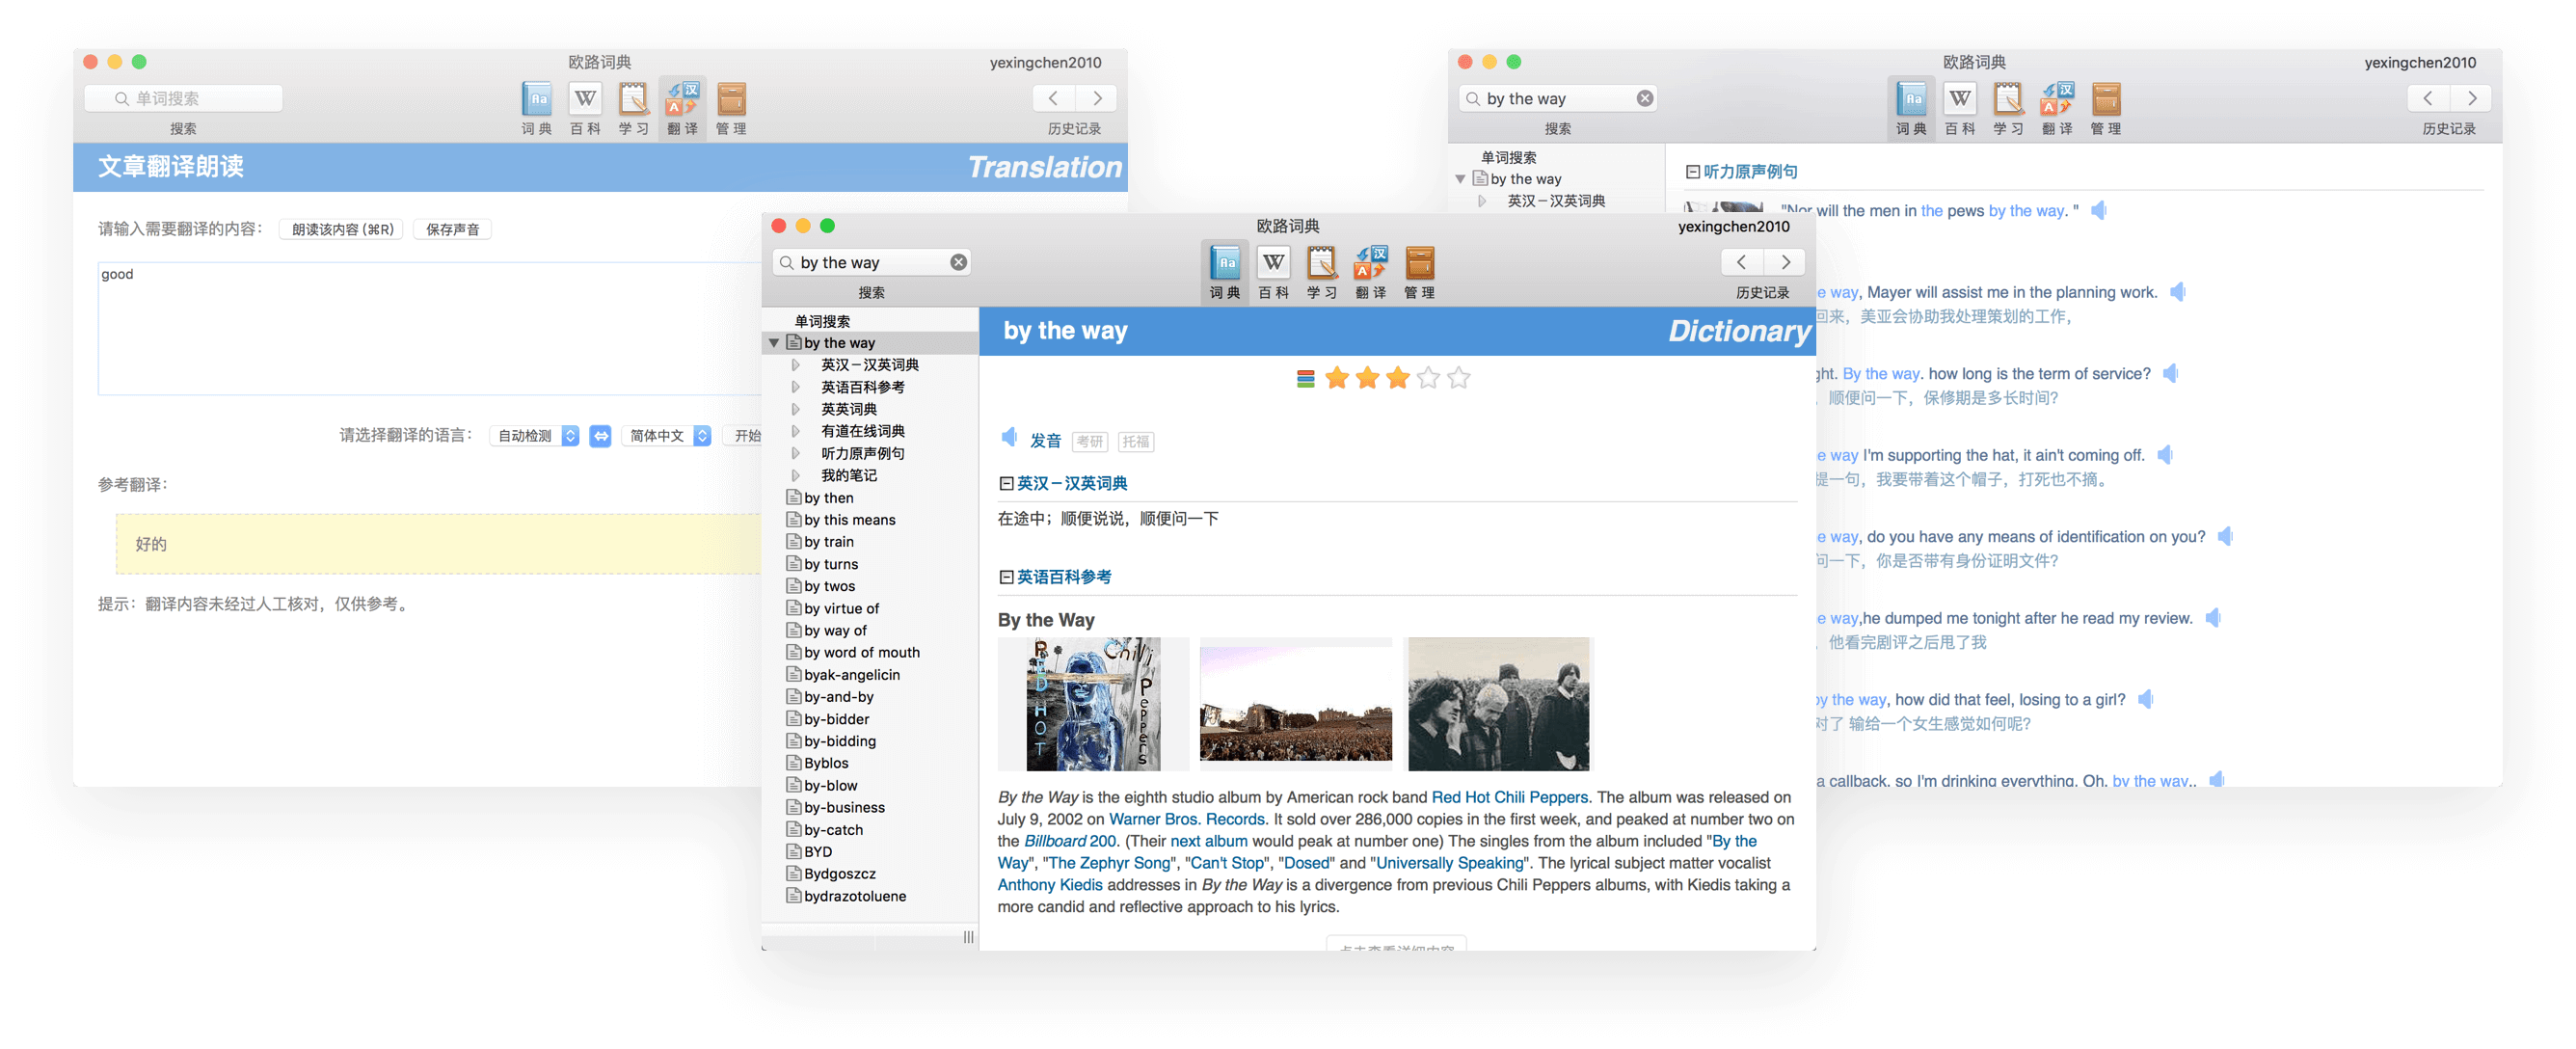
Task: Collapse the 英汉-汉英词典 section
Action: click(x=1006, y=484)
